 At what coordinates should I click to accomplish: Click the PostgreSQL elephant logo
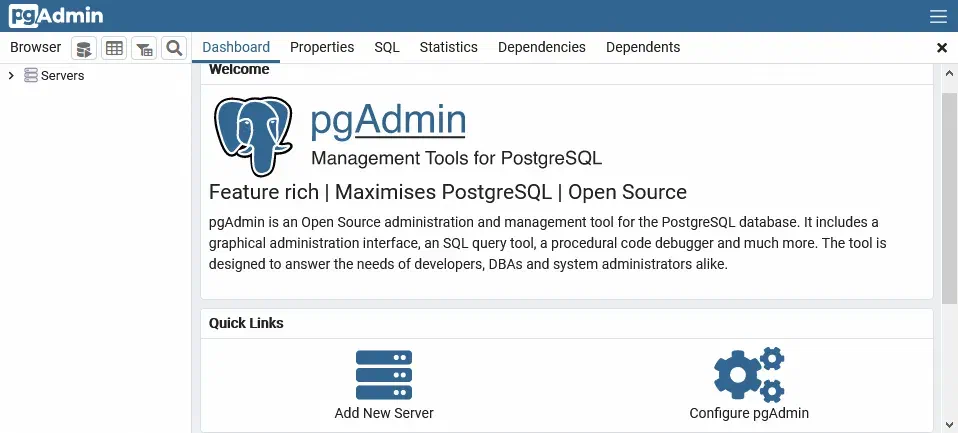254,136
